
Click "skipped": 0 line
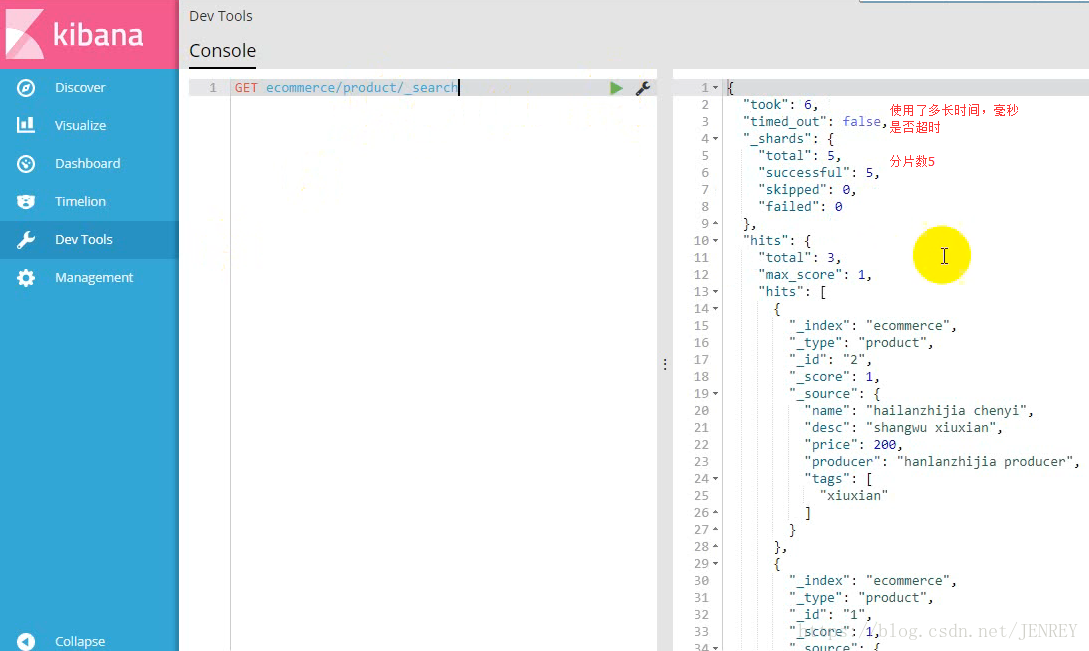[807, 190]
